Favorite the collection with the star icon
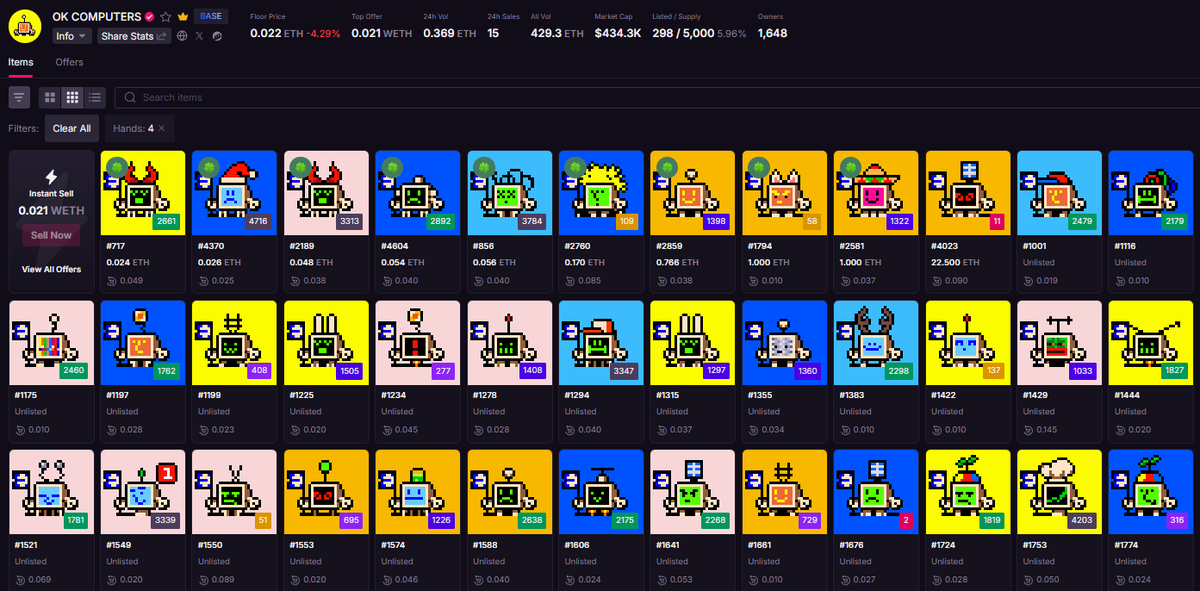Screen dimensions: 1200x591 click(x=166, y=17)
